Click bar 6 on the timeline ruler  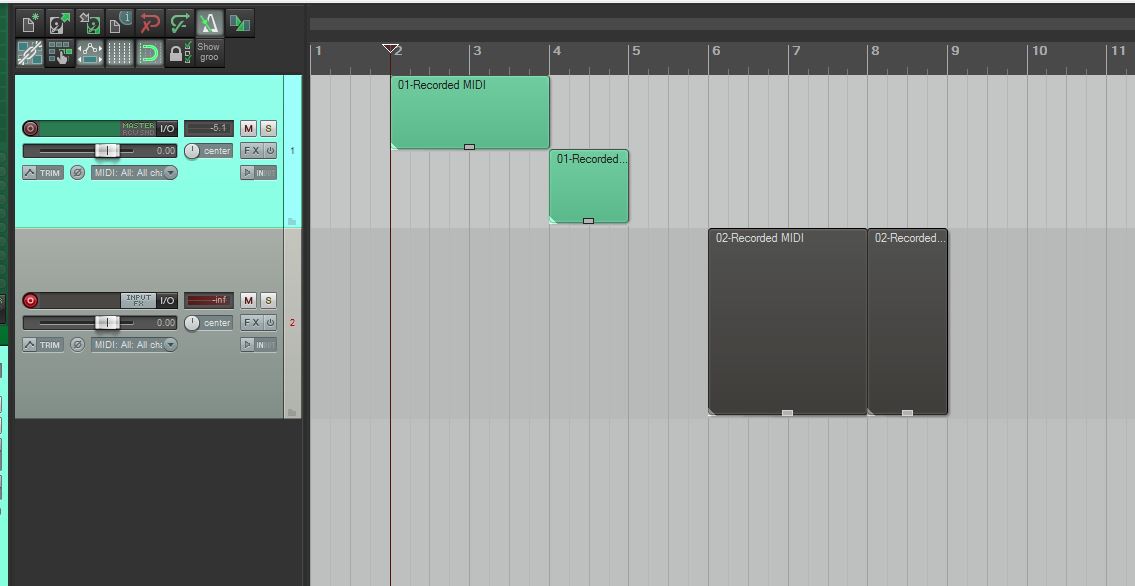[x=716, y=51]
